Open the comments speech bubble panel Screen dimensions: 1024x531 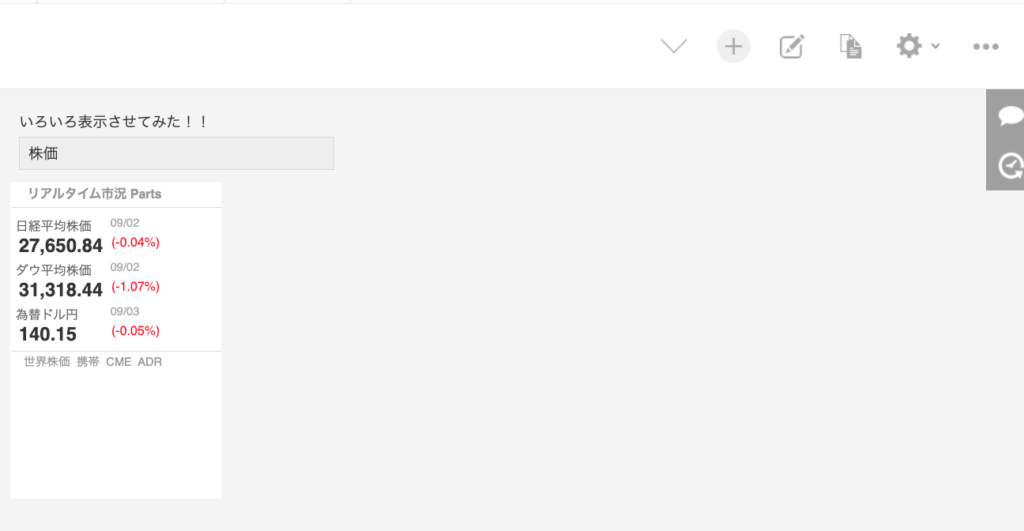[x=1010, y=116]
